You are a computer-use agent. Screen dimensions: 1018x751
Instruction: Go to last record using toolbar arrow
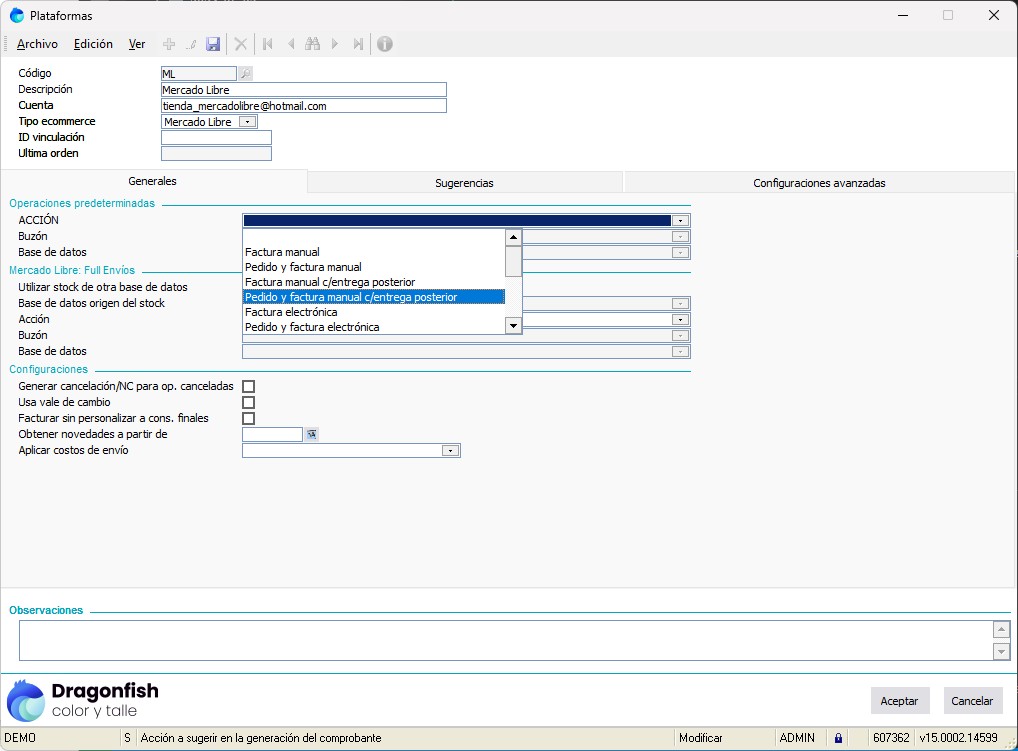coord(357,44)
